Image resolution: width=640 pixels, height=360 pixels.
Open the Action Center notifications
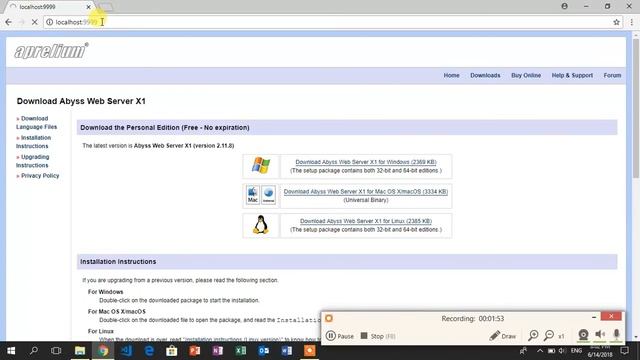tap(624, 351)
